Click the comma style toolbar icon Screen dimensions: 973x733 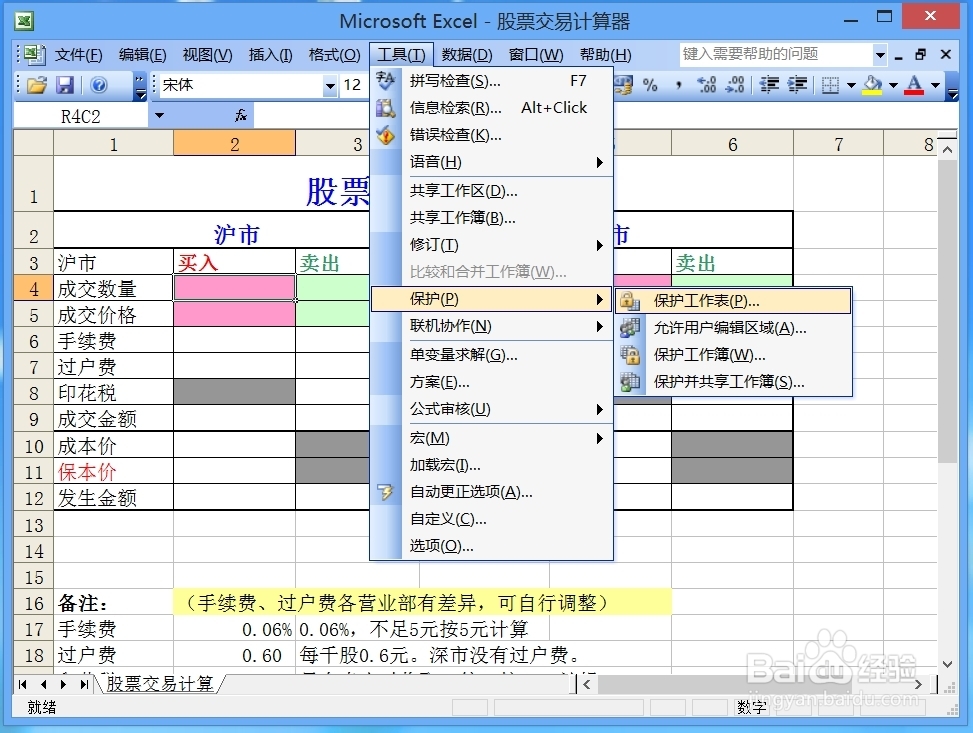tap(678, 85)
